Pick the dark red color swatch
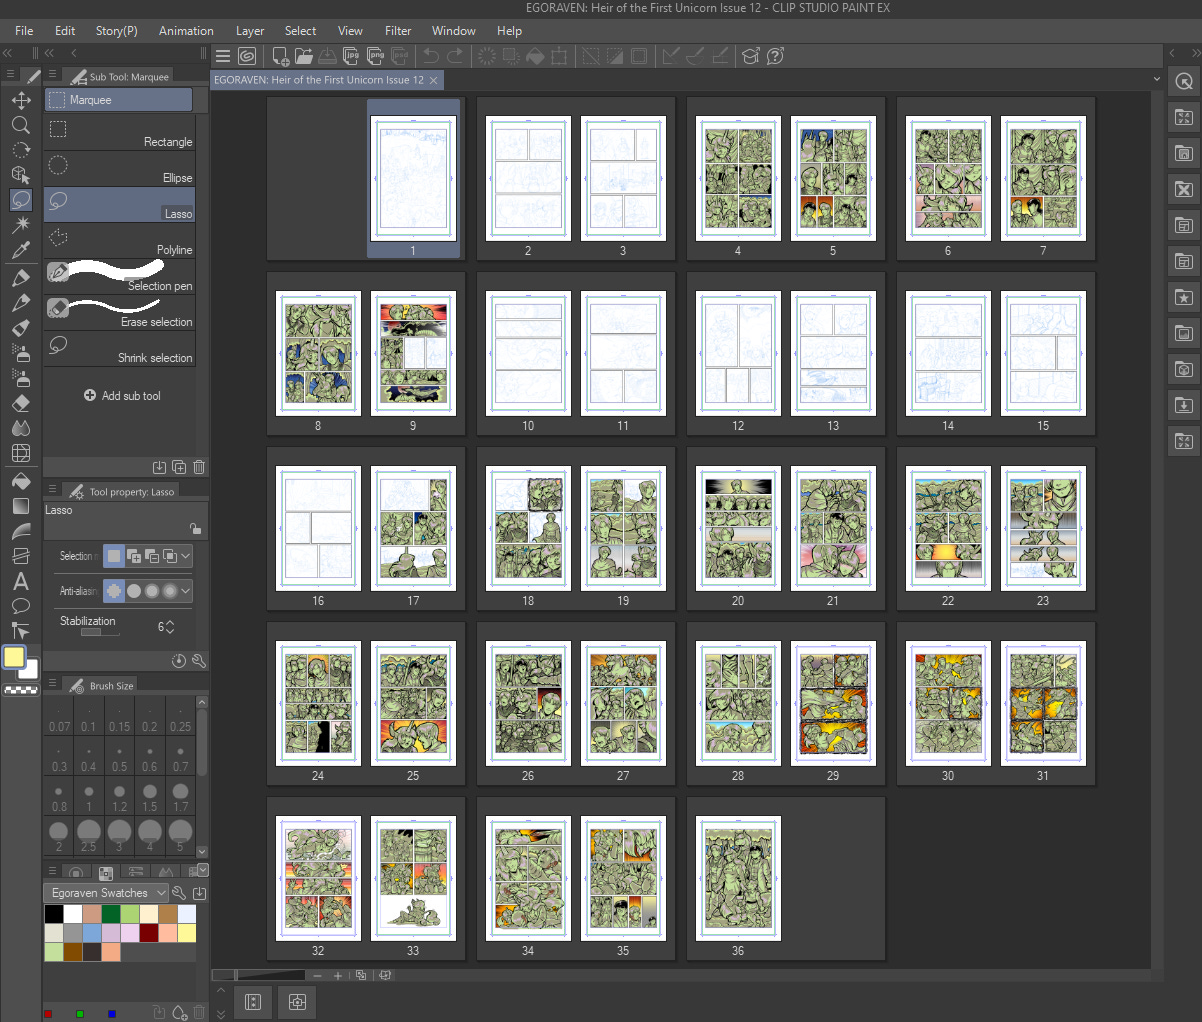This screenshot has height=1022, width=1202. [149, 932]
